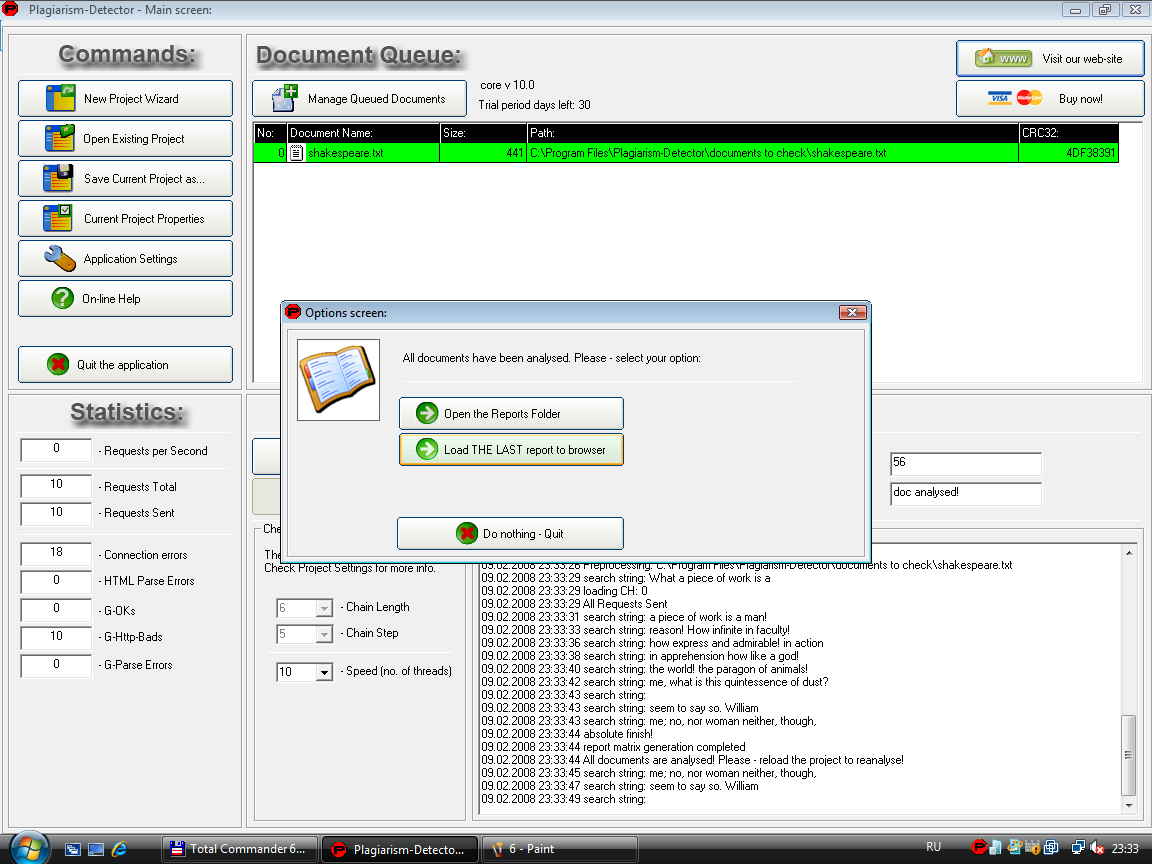Click the Document Name column header
1152x864 pixels.
pos(364,133)
